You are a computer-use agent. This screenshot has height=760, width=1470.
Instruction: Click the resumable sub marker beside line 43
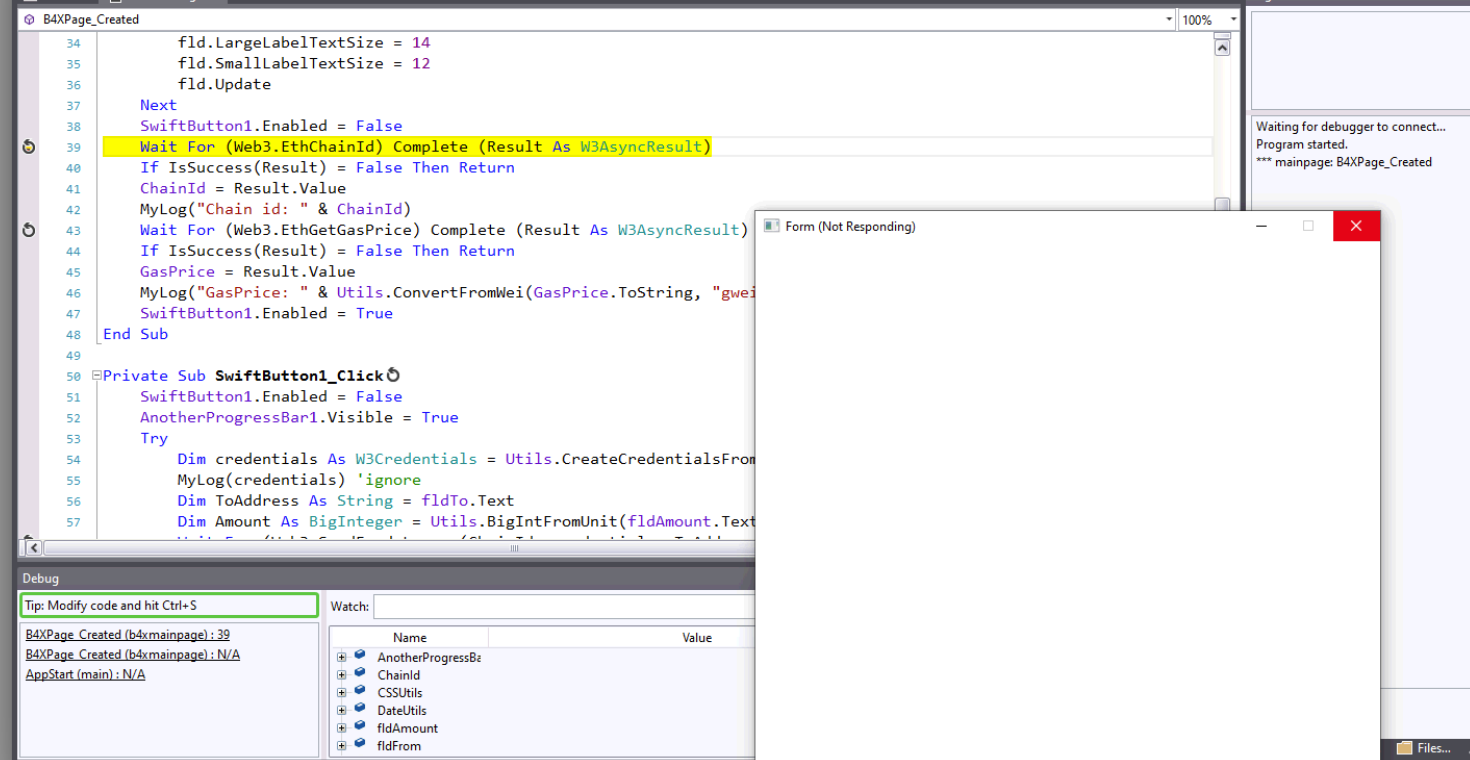[28, 230]
